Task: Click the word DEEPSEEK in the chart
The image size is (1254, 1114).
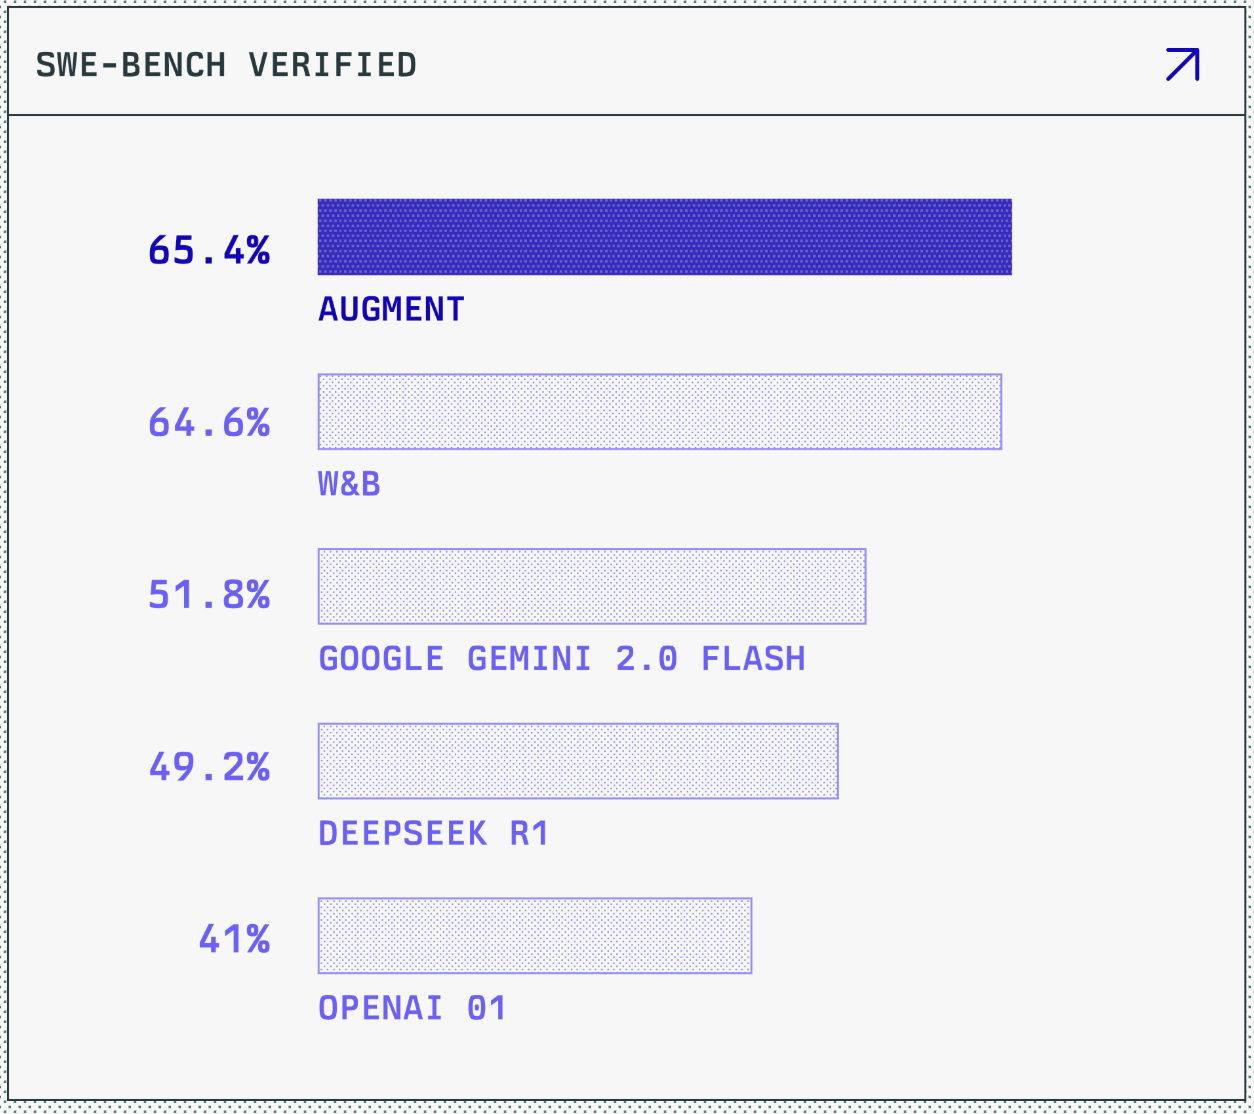Action: [x=402, y=833]
